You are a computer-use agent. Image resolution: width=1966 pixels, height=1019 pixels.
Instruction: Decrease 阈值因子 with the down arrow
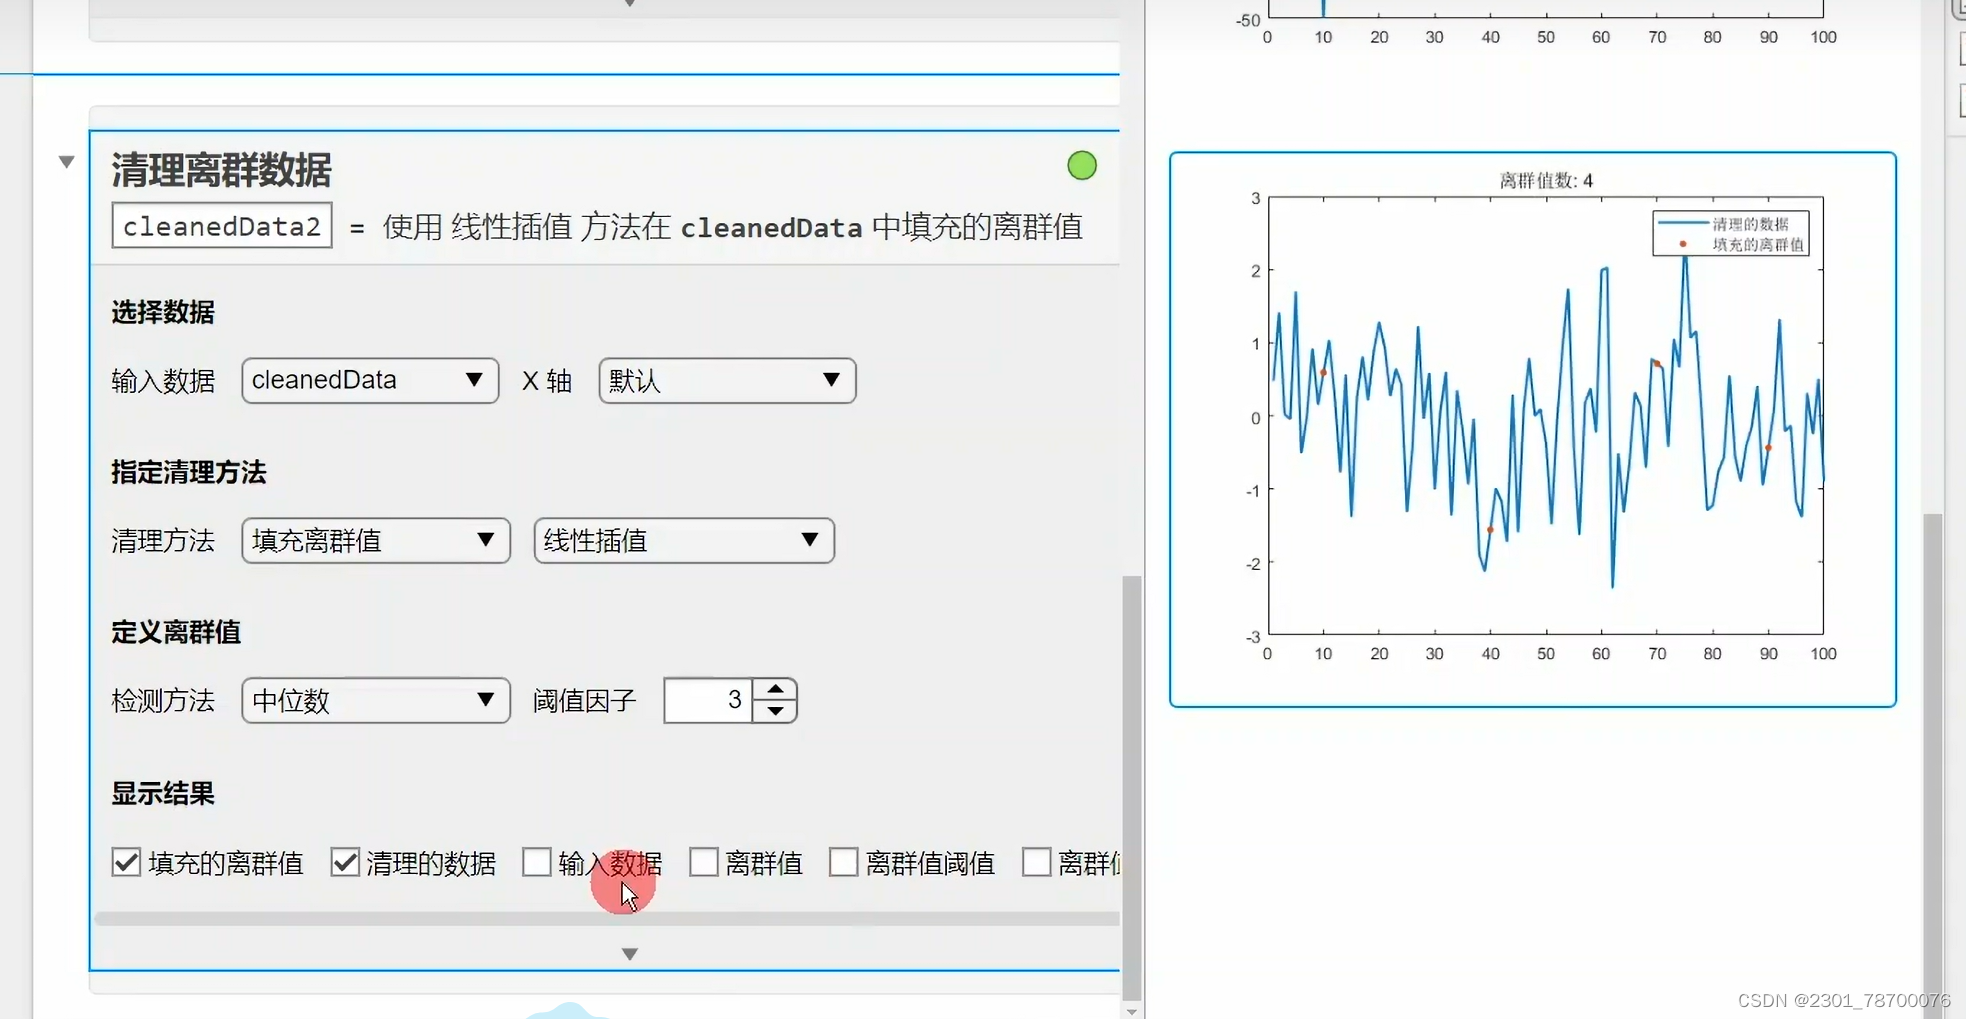coord(775,711)
